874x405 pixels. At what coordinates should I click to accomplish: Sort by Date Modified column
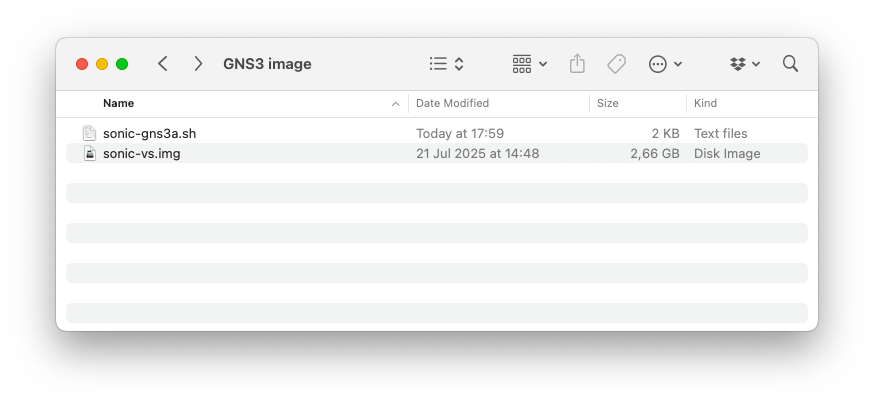click(x=452, y=103)
